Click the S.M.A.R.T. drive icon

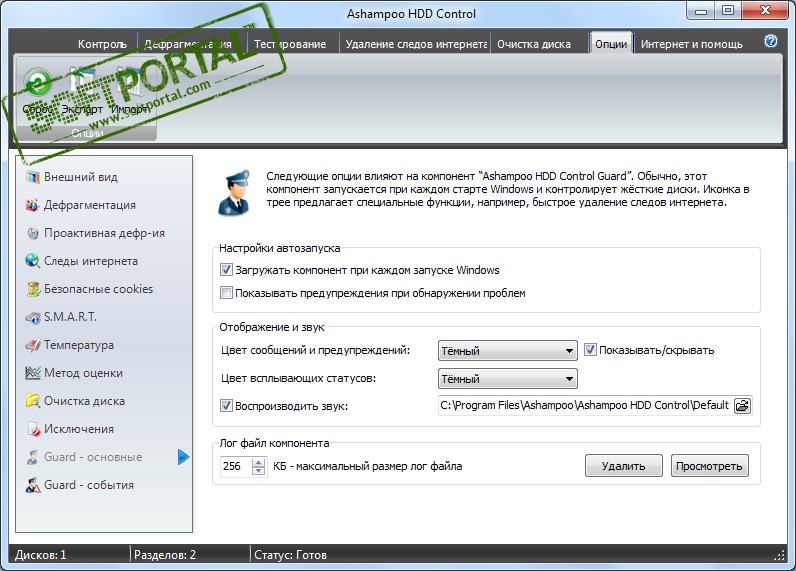click(x=33, y=317)
